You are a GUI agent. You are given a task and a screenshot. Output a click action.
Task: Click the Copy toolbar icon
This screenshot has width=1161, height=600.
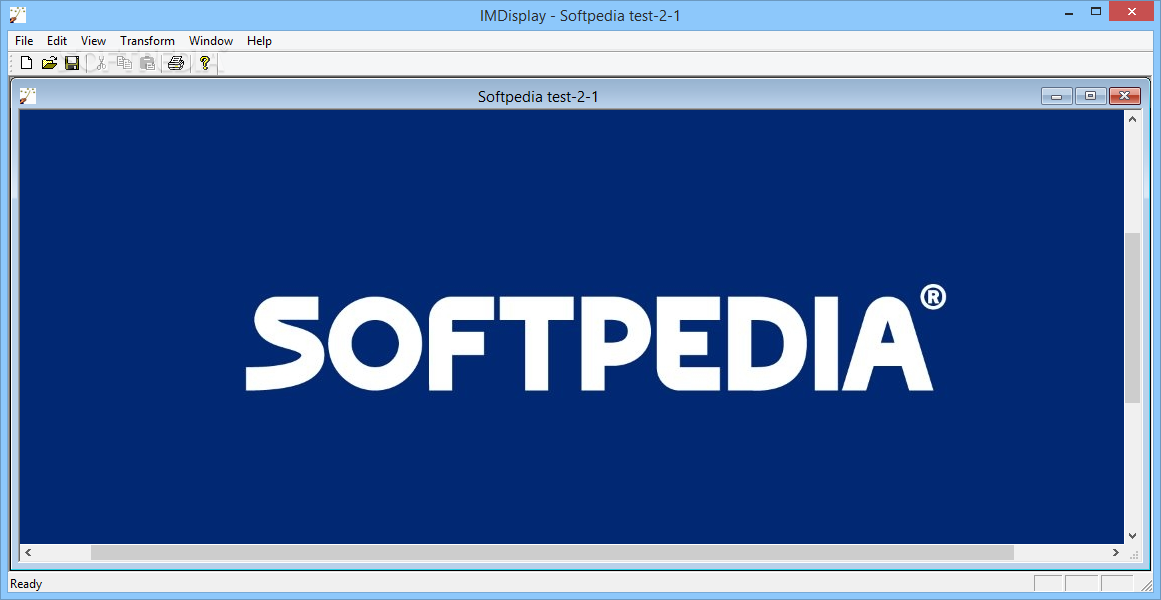124,63
